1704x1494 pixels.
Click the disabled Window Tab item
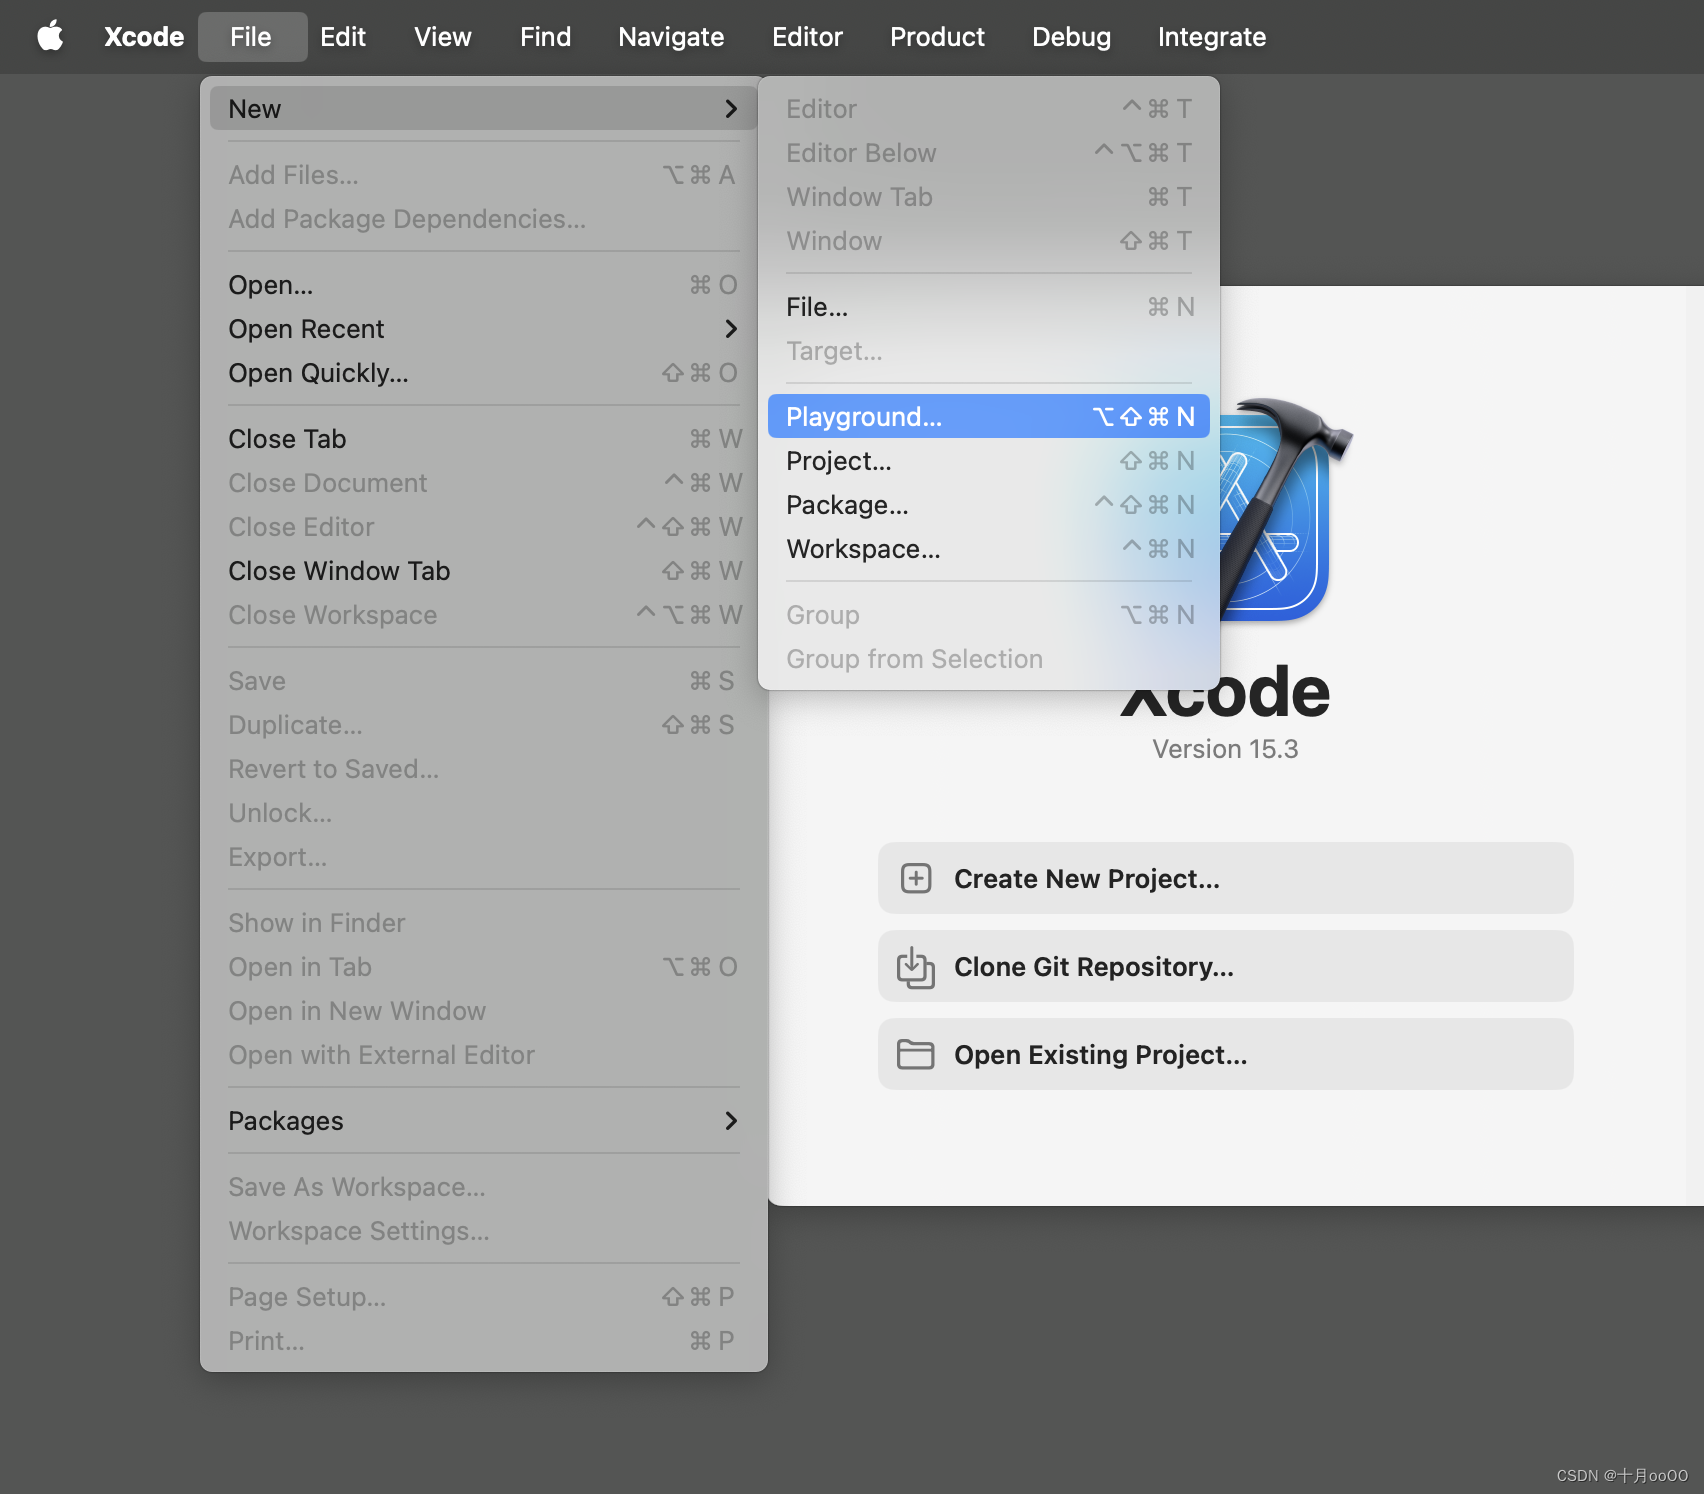coord(989,196)
